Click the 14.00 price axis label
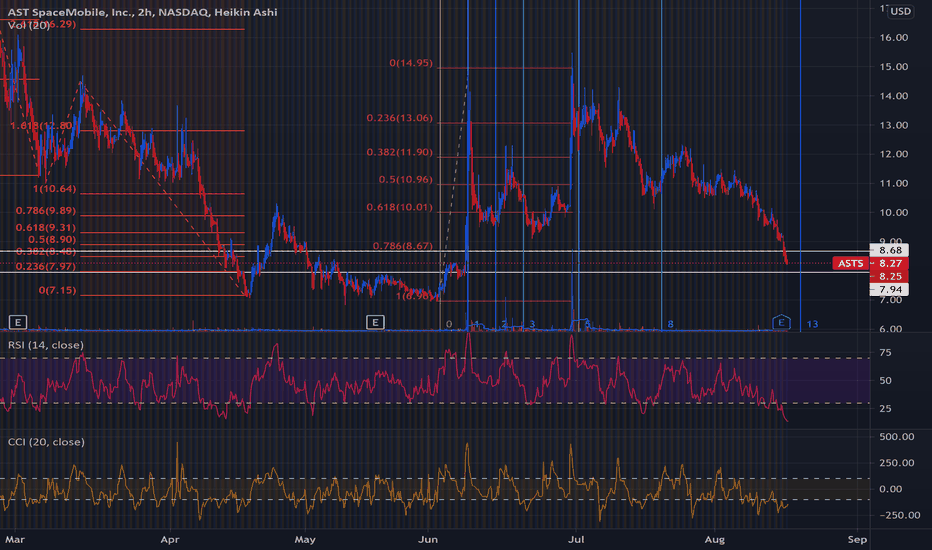Viewport: 932px width, 550px height. pyautogui.click(x=893, y=96)
